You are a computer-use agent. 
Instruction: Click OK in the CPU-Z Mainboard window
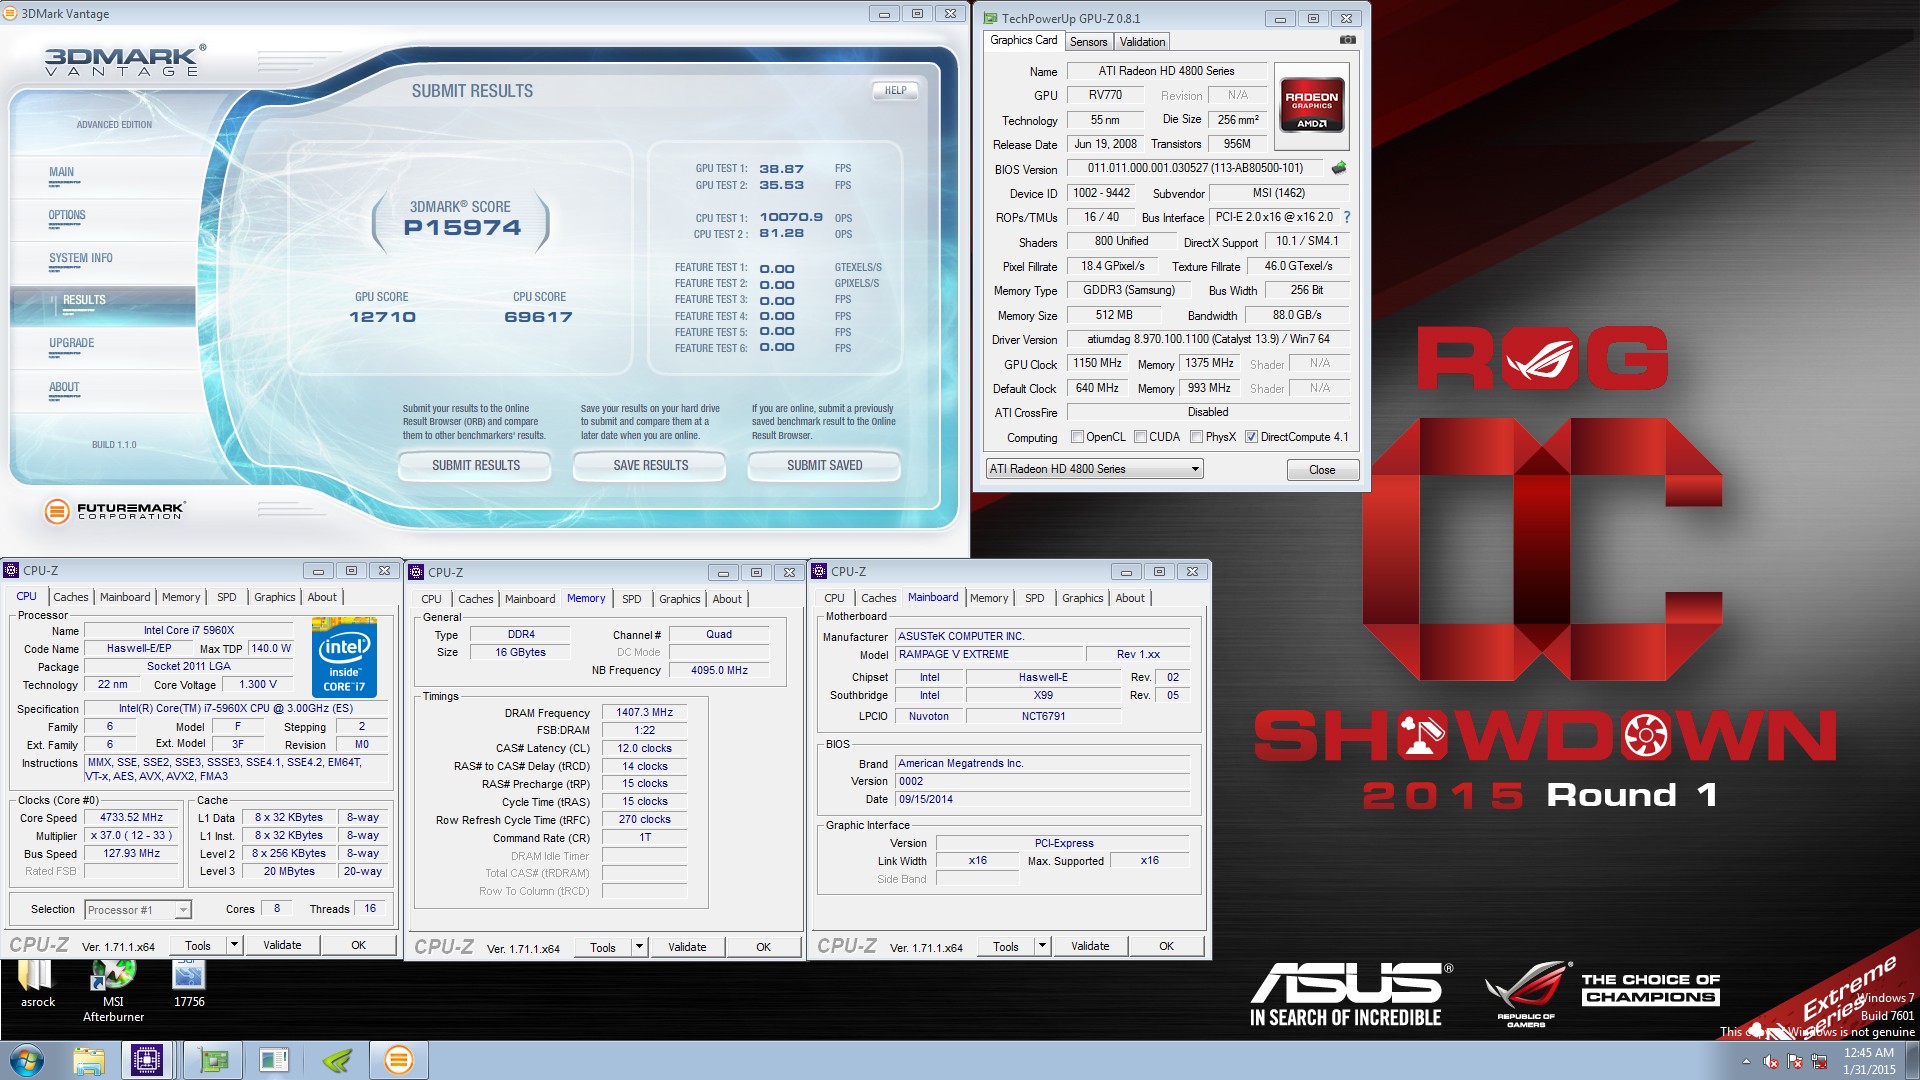pos(1166,946)
